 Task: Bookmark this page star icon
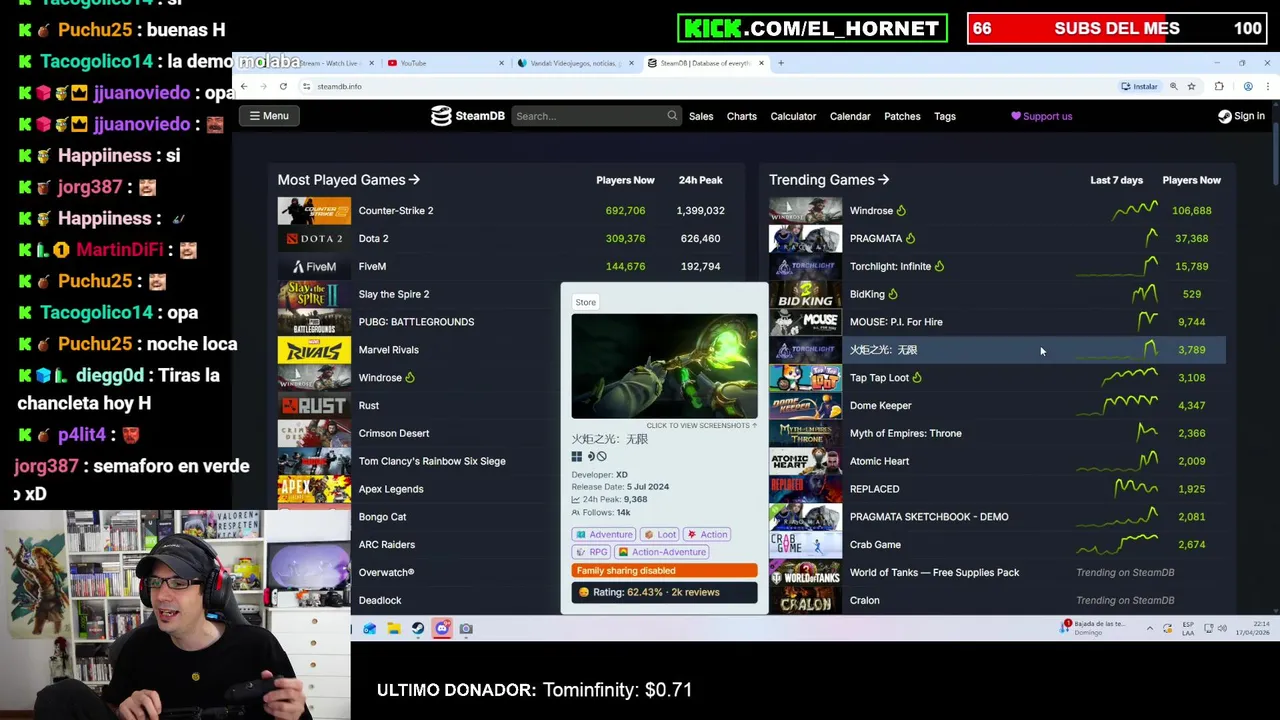[x=1191, y=87]
